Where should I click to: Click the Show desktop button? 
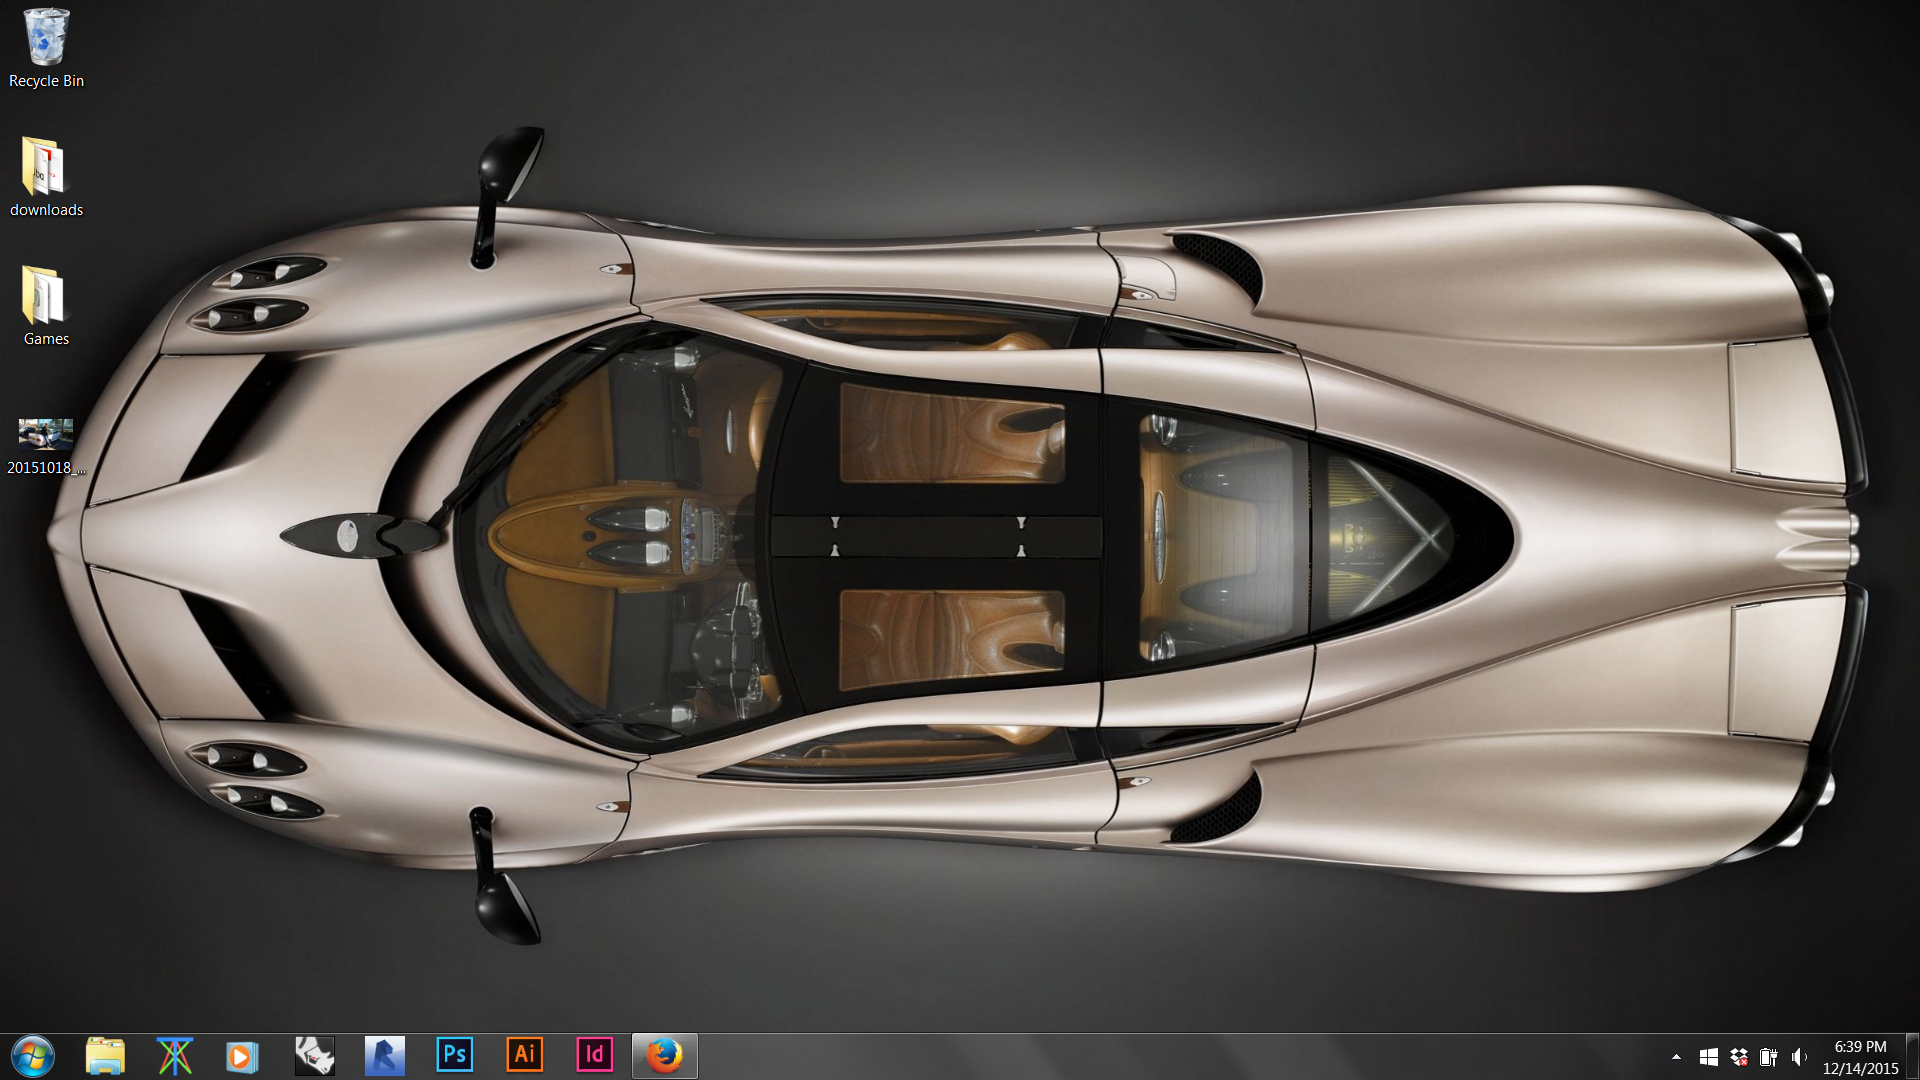point(1912,1057)
